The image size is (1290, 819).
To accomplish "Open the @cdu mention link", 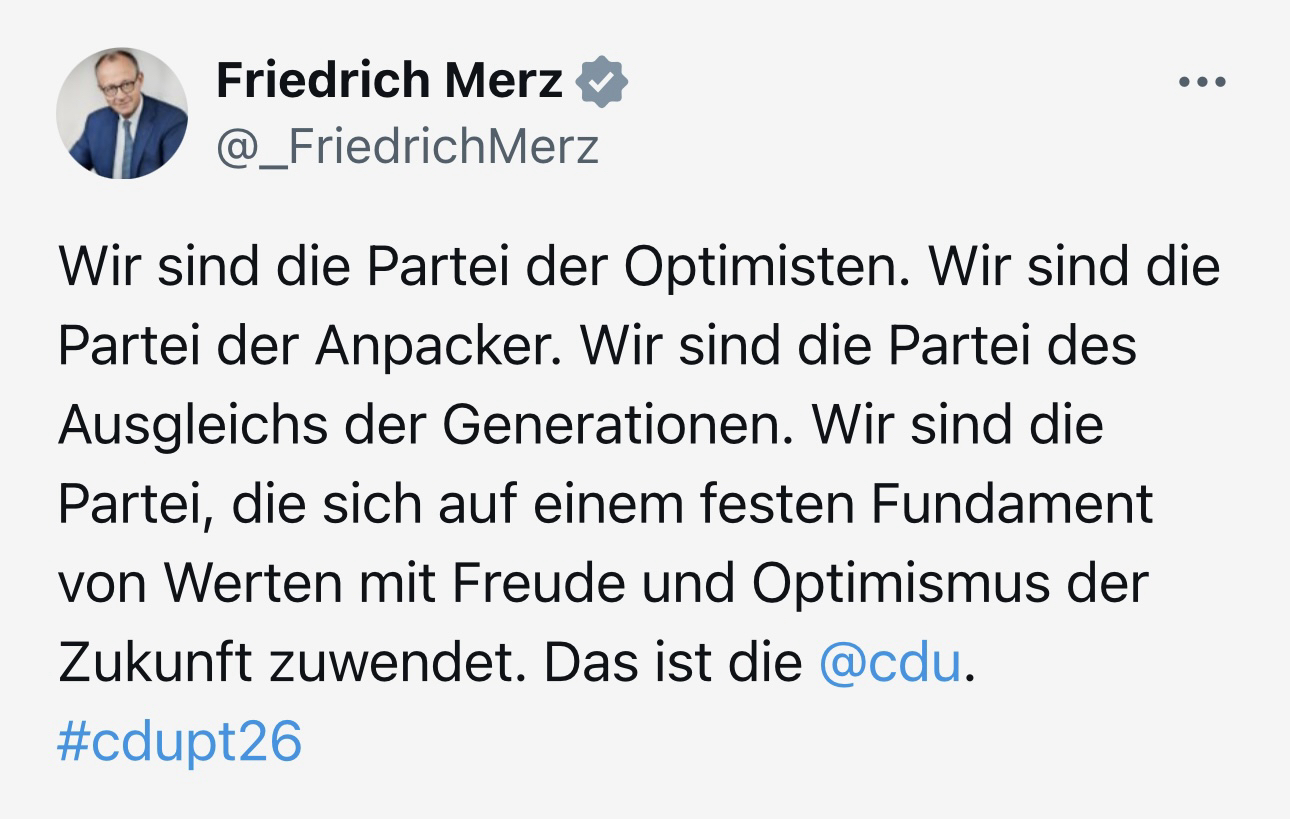I will pos(890,663).
